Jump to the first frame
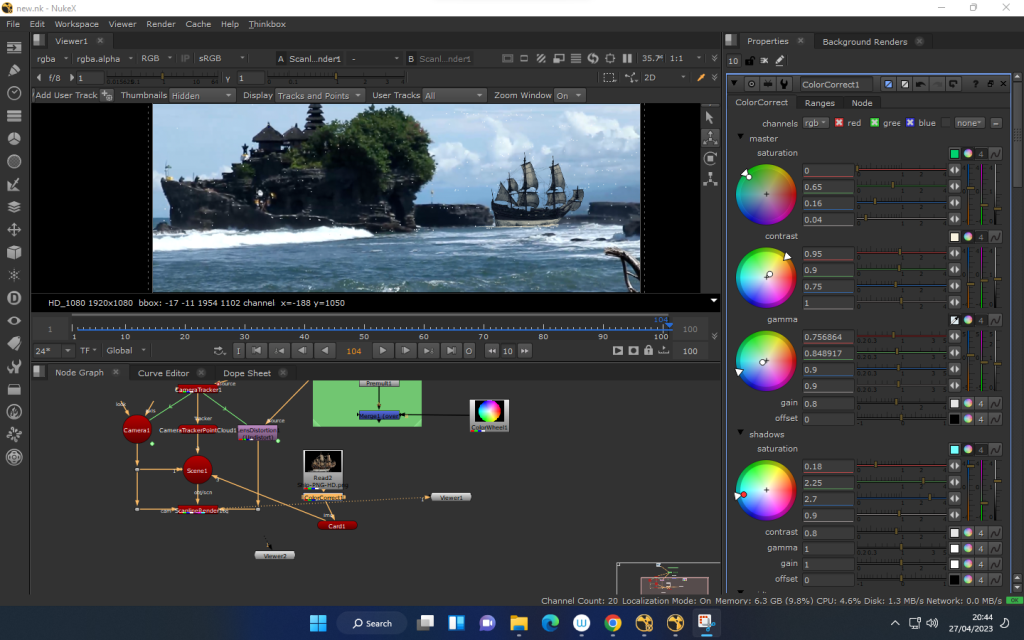Screen dimensions: 1024x640 click(257, 351)
